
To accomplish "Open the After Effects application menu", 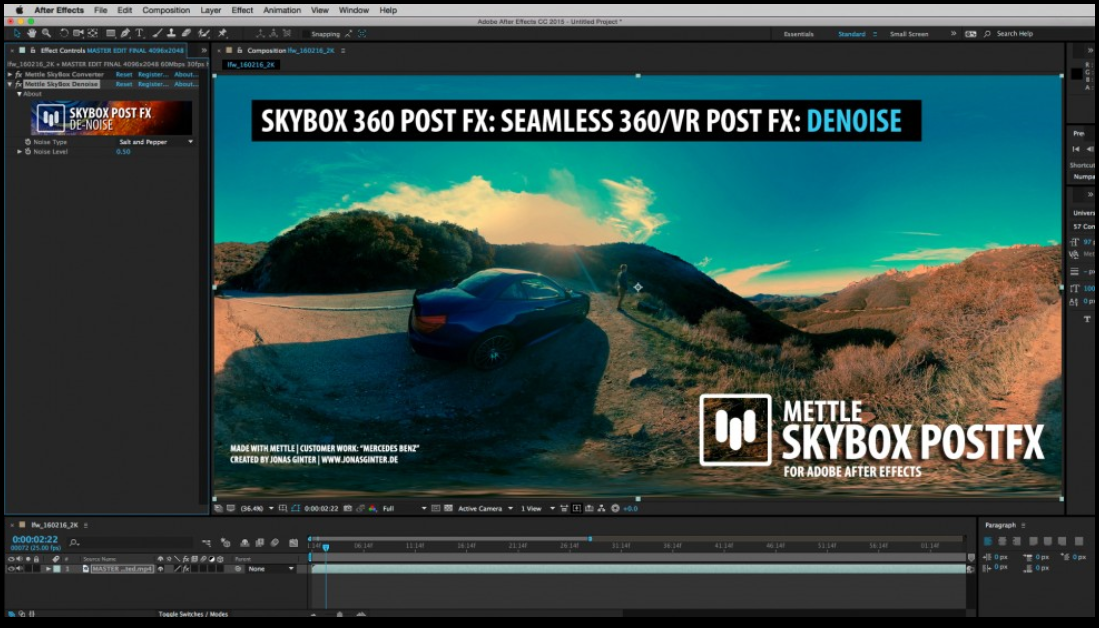I will [x=59, y=11].
